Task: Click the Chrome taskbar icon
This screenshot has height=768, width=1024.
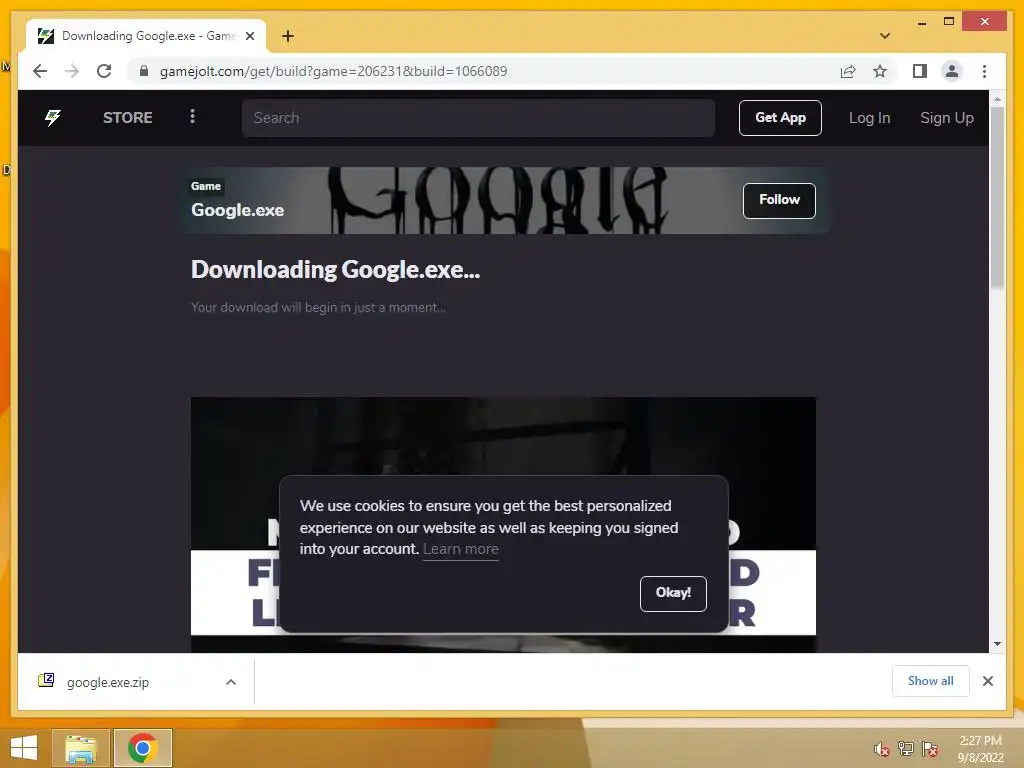Action: coord(142,748)
